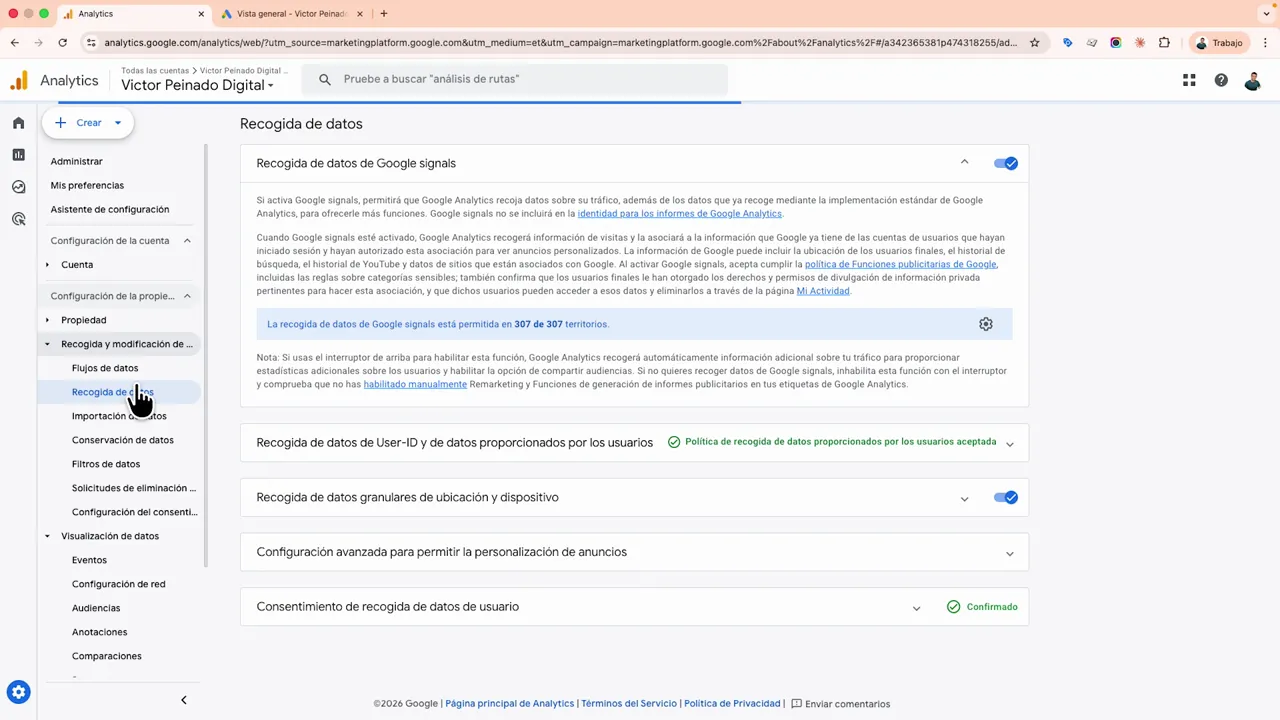Screen dimensions: 1280x720
Task: Open the Reports bar-chart icon in left rail
Action: tap(18, 155)
